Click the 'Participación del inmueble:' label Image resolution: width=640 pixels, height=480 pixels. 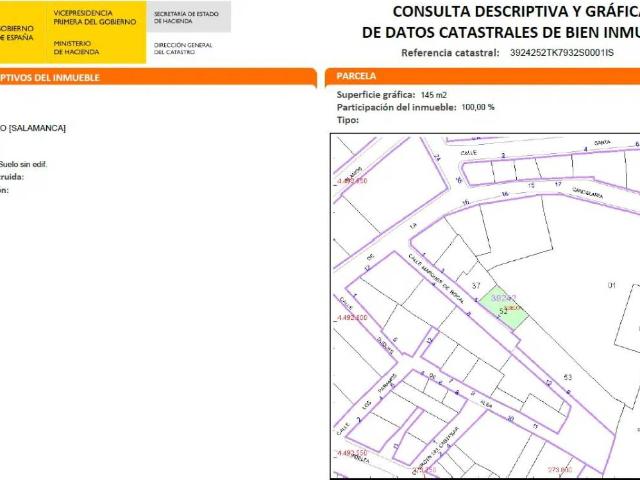[396, 107]
